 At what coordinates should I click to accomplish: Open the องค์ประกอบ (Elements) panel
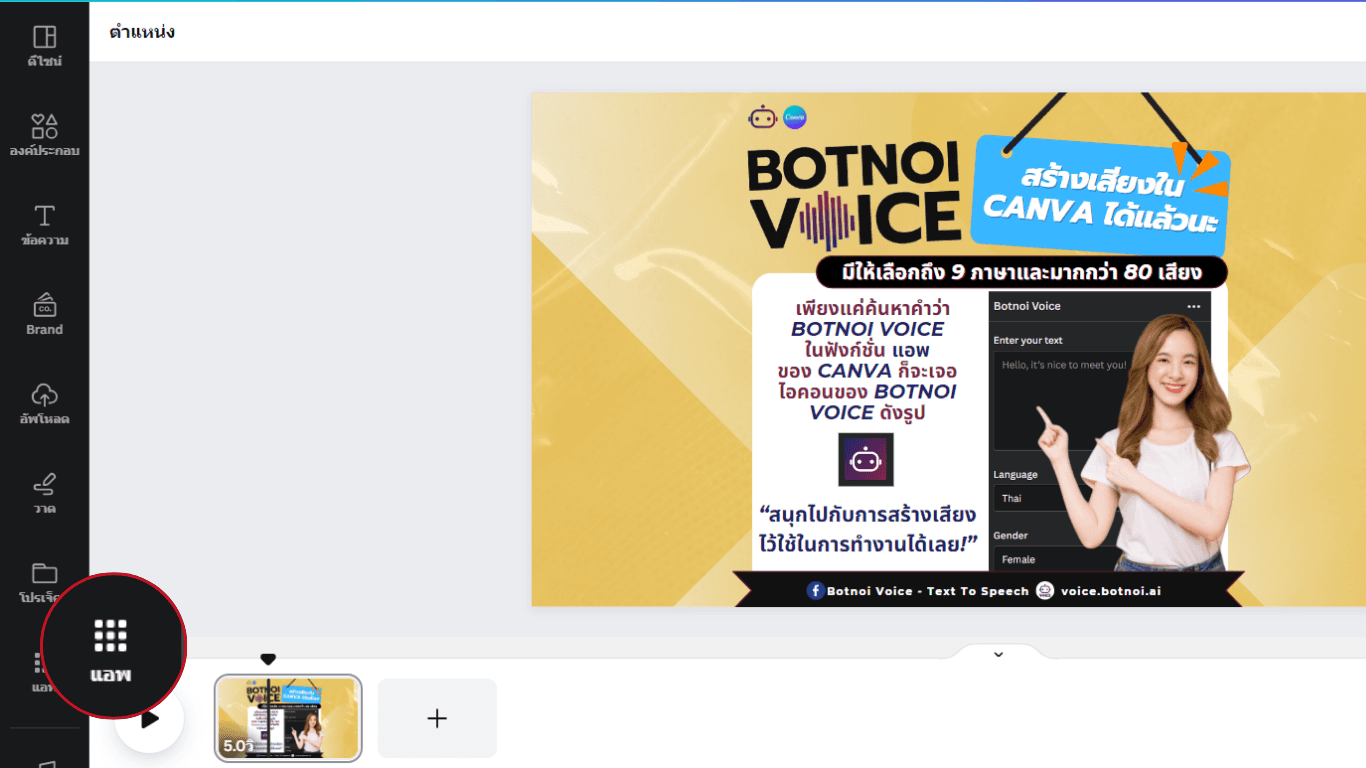[44, 135]
